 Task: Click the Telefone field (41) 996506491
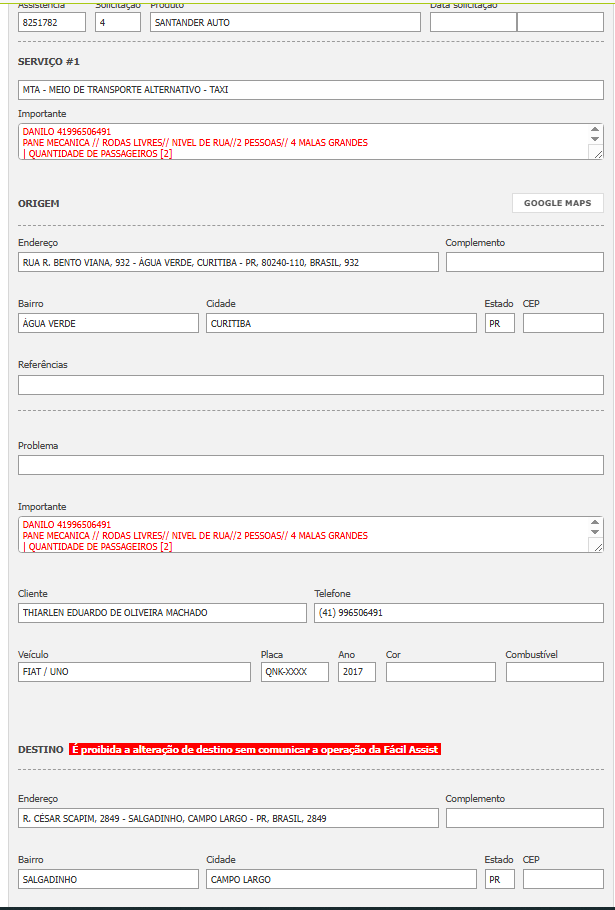point(459,613)
